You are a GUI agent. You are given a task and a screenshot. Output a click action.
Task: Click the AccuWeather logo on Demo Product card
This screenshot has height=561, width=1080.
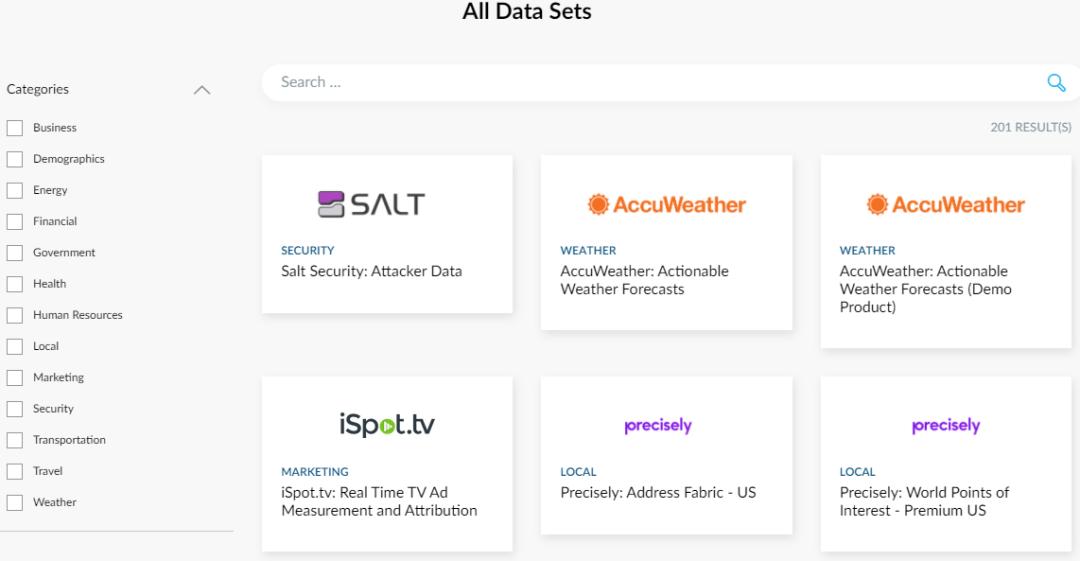[x=945, y=205]
